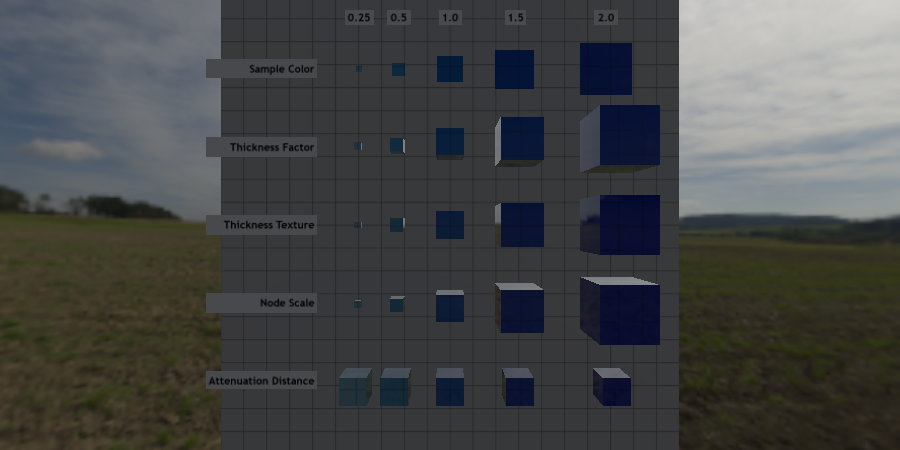
Task: Select the 2.0 column header
Action: [606, 18]
